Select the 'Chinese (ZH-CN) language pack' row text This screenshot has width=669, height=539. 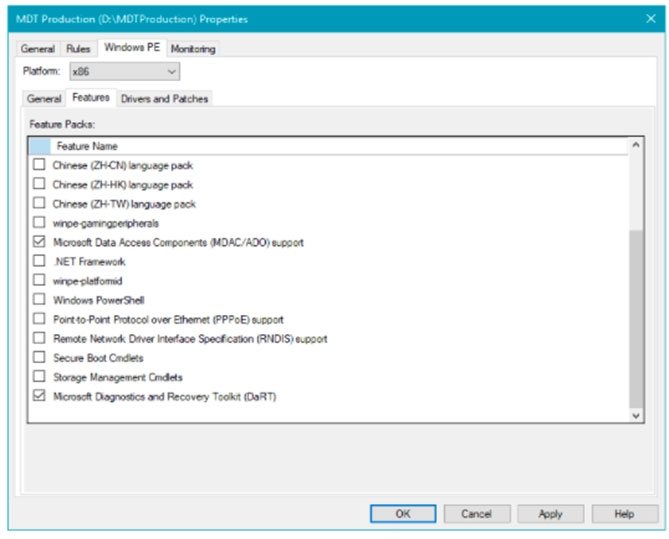coord(123,165)
